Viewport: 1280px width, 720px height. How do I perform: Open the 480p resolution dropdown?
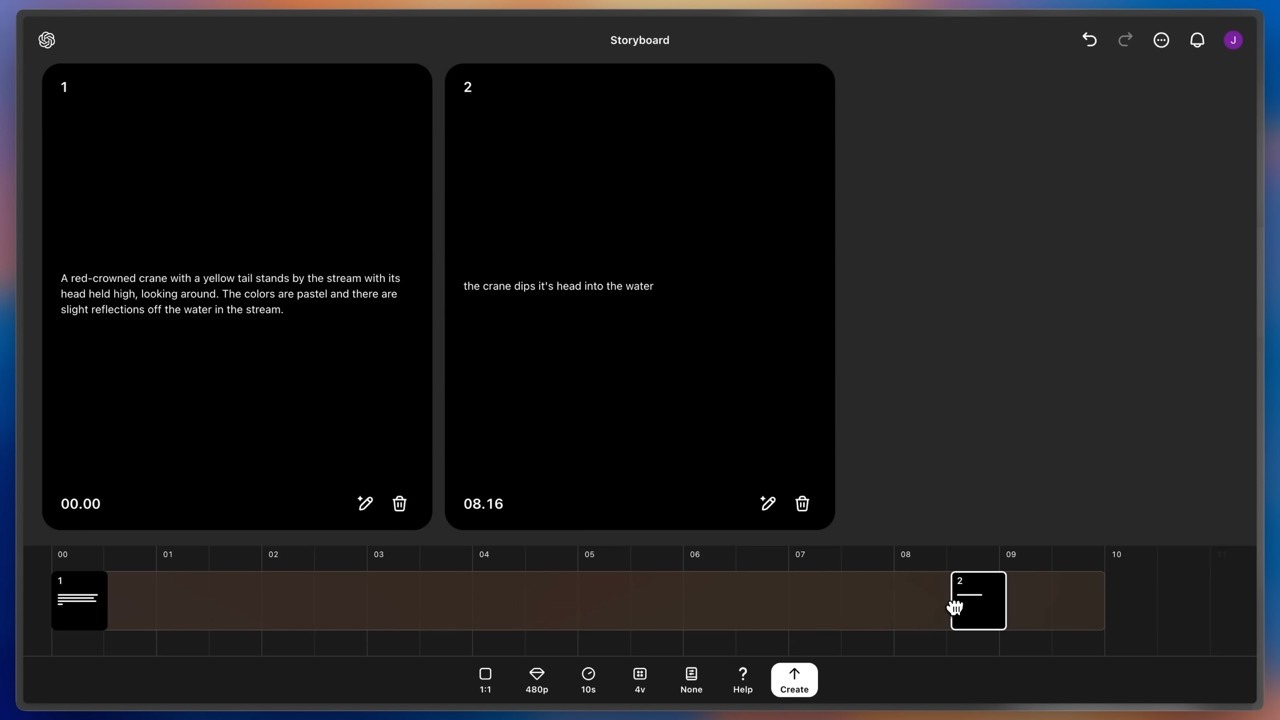537,680
